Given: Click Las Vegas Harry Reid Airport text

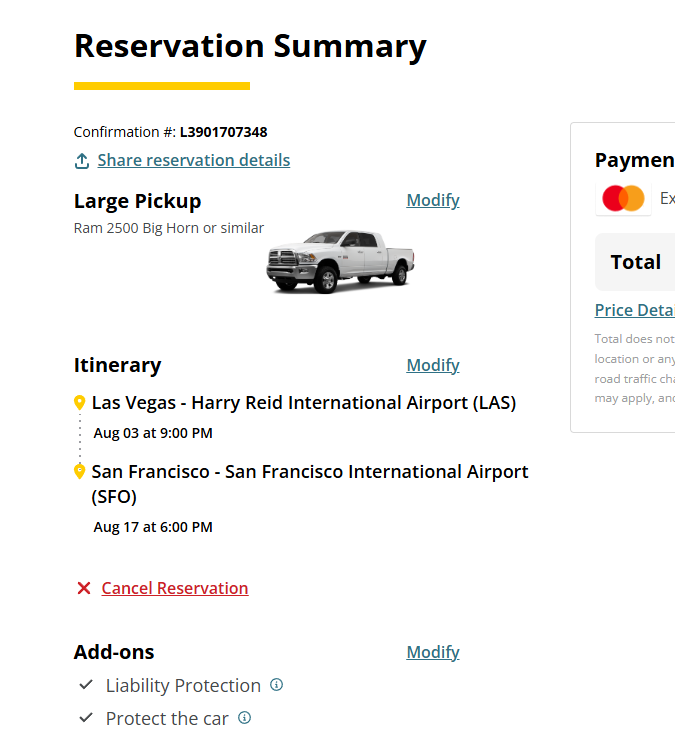Looking at the screenshot, I should (304, 403).
